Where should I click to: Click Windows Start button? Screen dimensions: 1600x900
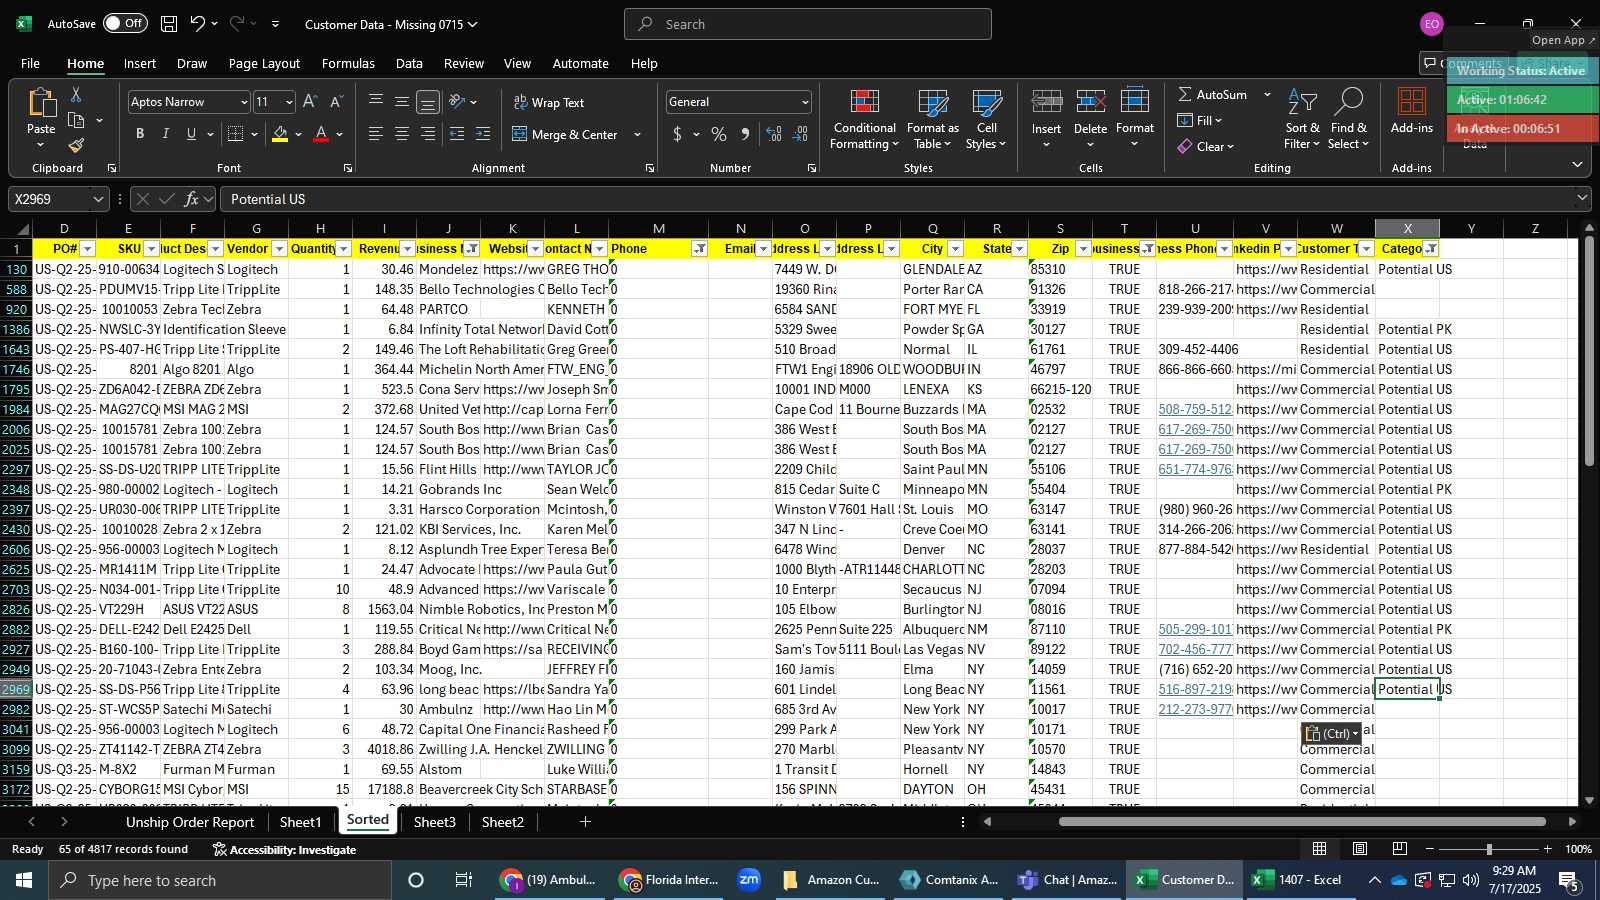pyautogui.click(x=23, y=880)
